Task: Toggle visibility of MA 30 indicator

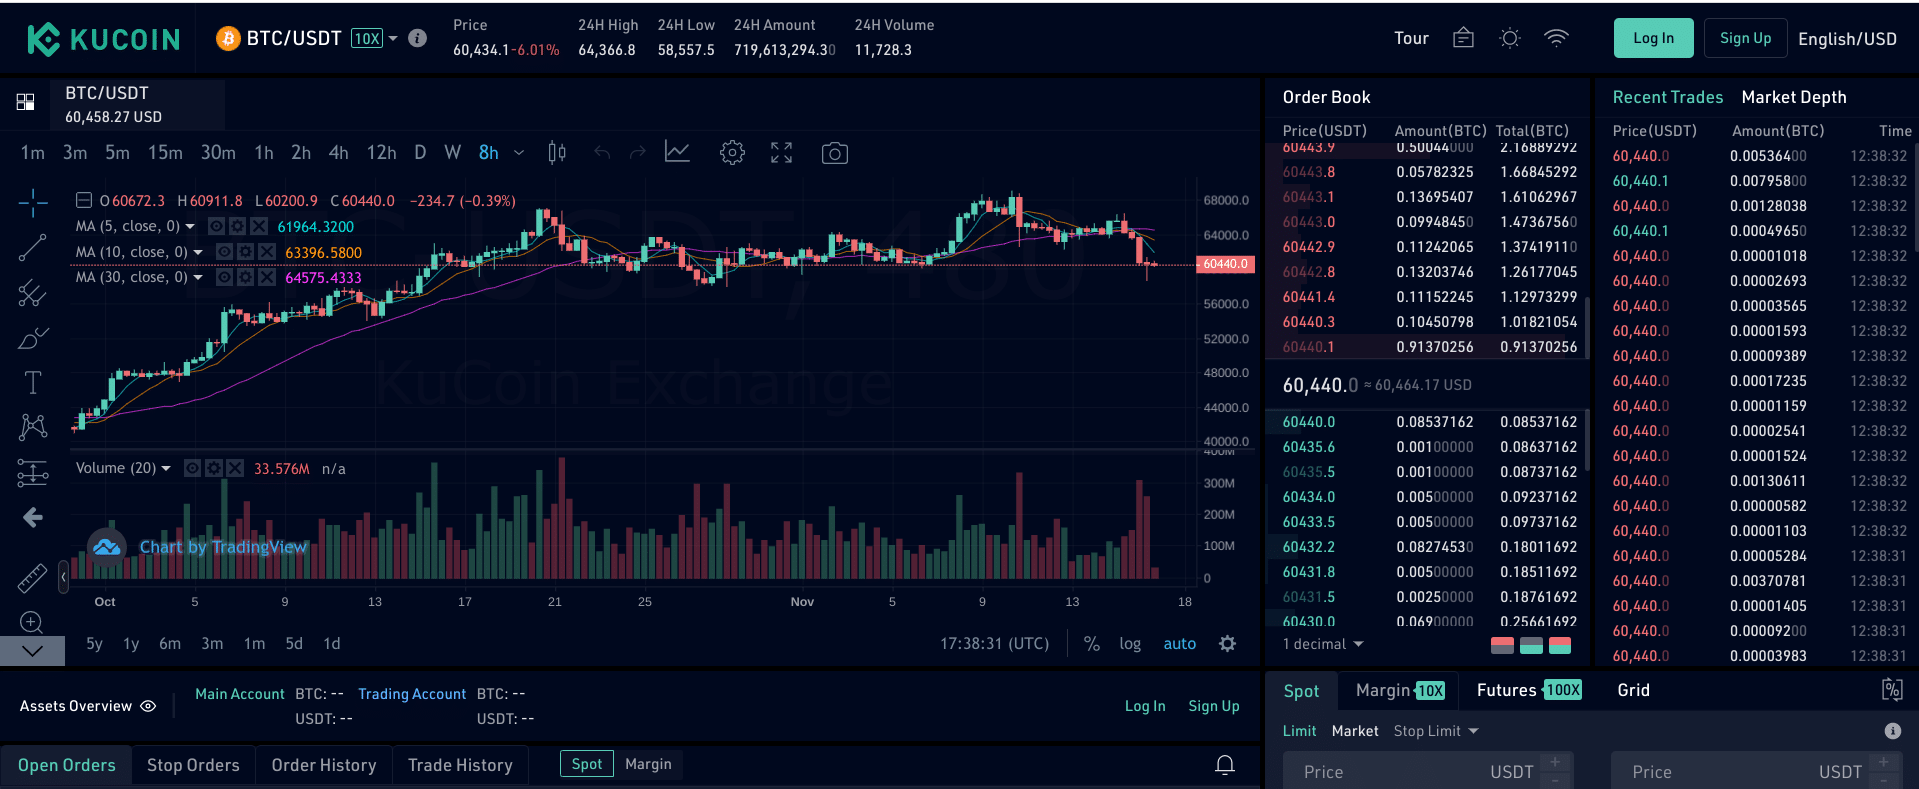Action: coord(225,277)
